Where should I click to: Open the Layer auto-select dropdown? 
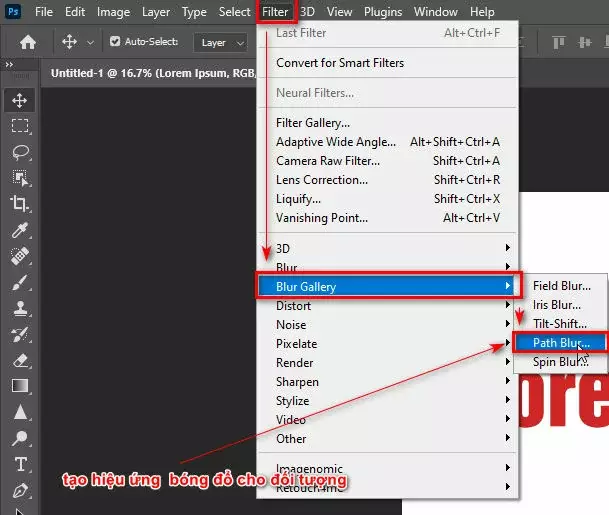220,42
